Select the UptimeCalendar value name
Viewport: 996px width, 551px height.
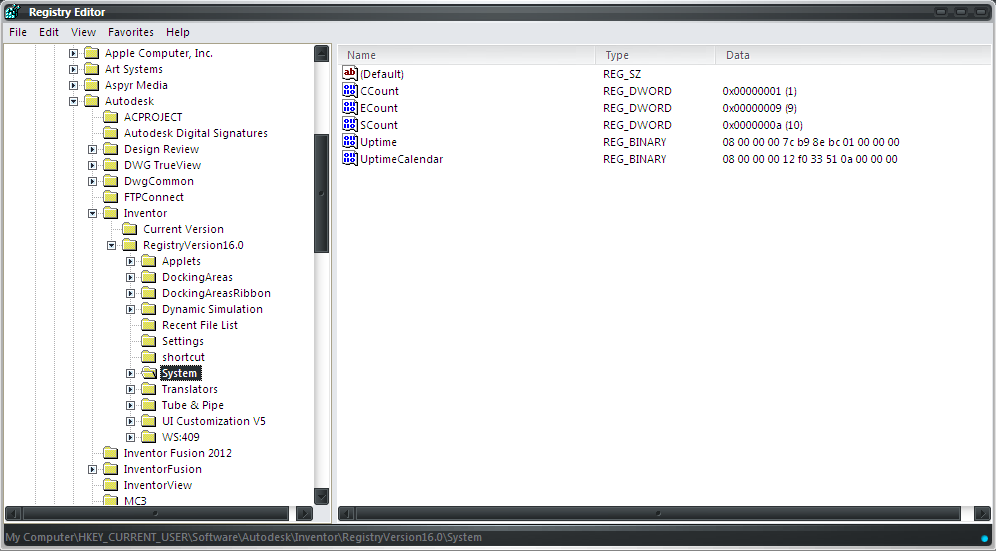401,159
